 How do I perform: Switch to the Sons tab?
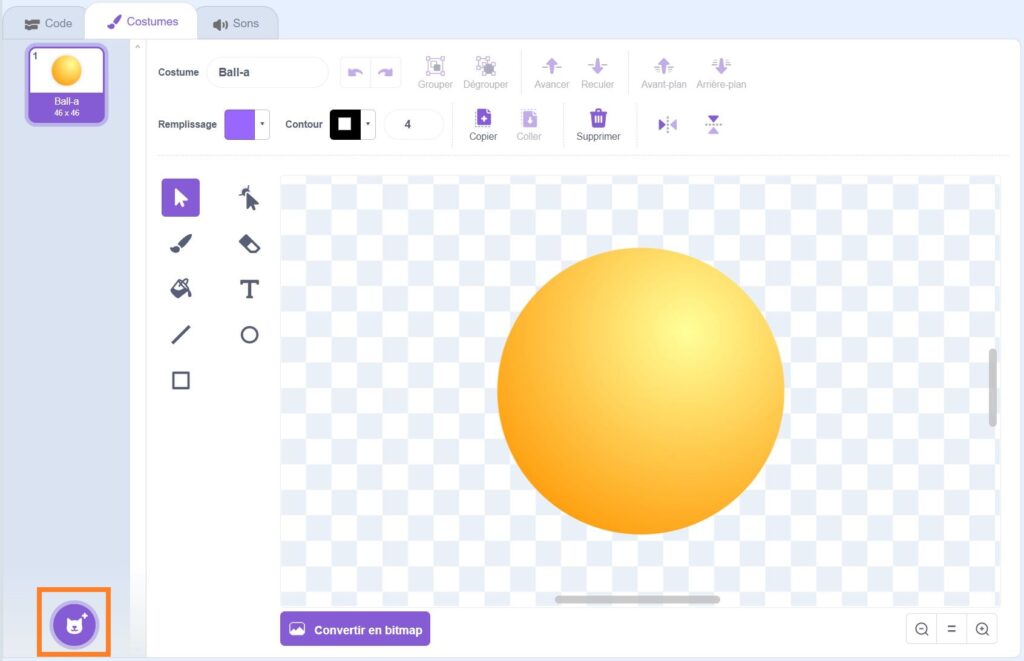point(236,23)
